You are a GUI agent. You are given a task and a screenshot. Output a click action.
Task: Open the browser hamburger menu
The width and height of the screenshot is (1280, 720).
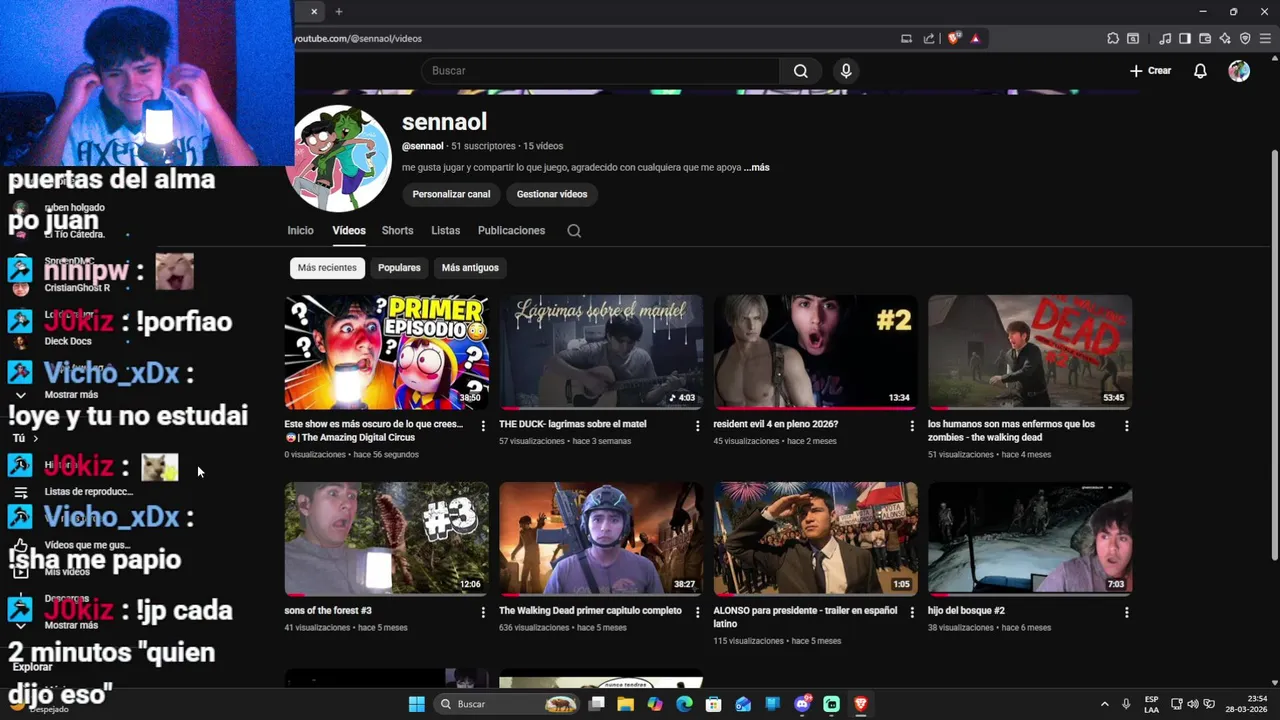click(x=1266, y=39)
